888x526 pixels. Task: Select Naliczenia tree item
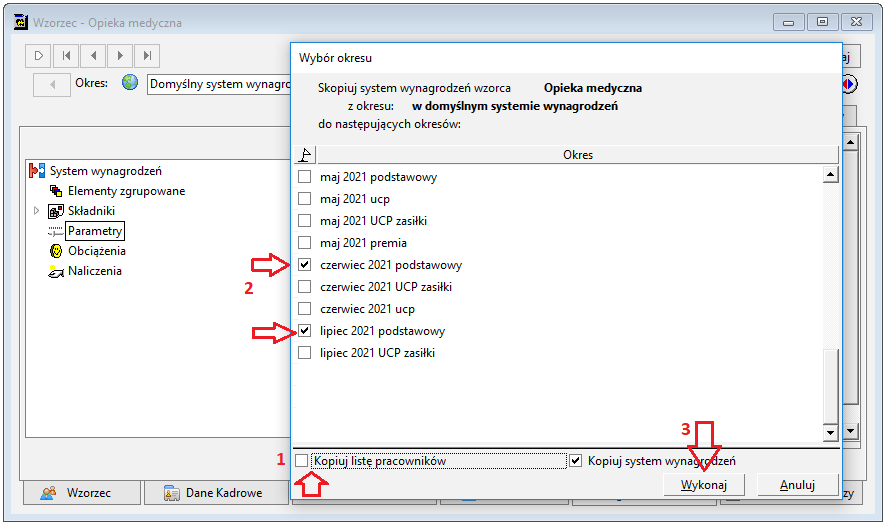95,271
